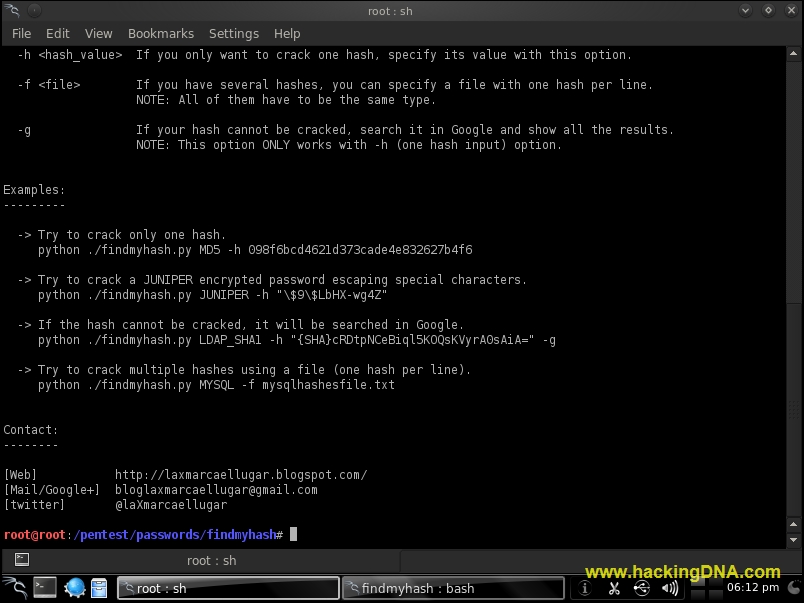This screenshot has width=804, height=603.
Task: Click the -h <hash_value> option text
Action: point(70,55)
